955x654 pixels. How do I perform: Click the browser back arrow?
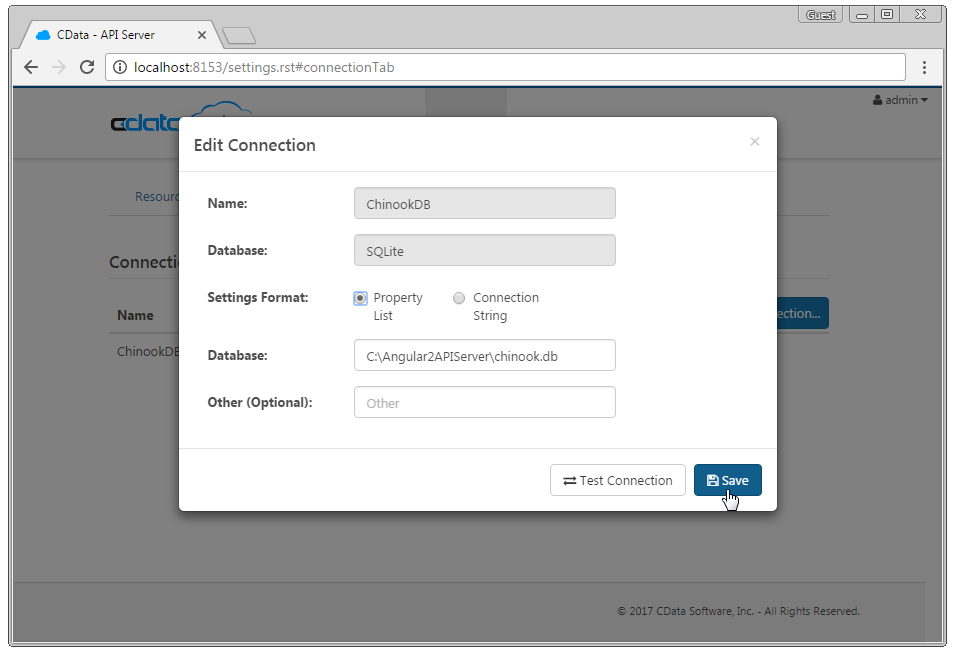click(x=31, y=67)
